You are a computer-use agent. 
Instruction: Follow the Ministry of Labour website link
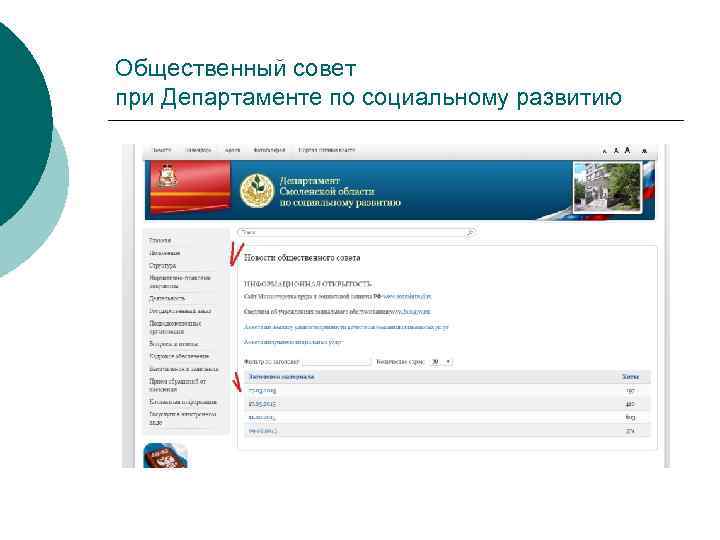coord(407,297)
